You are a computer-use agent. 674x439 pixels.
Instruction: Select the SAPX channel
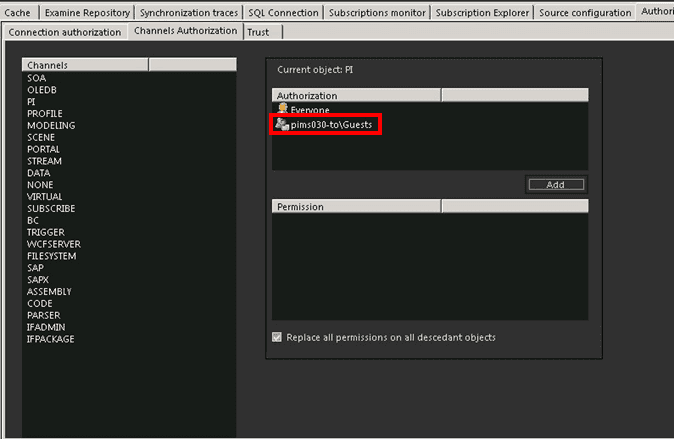click(x=38, y=279)
